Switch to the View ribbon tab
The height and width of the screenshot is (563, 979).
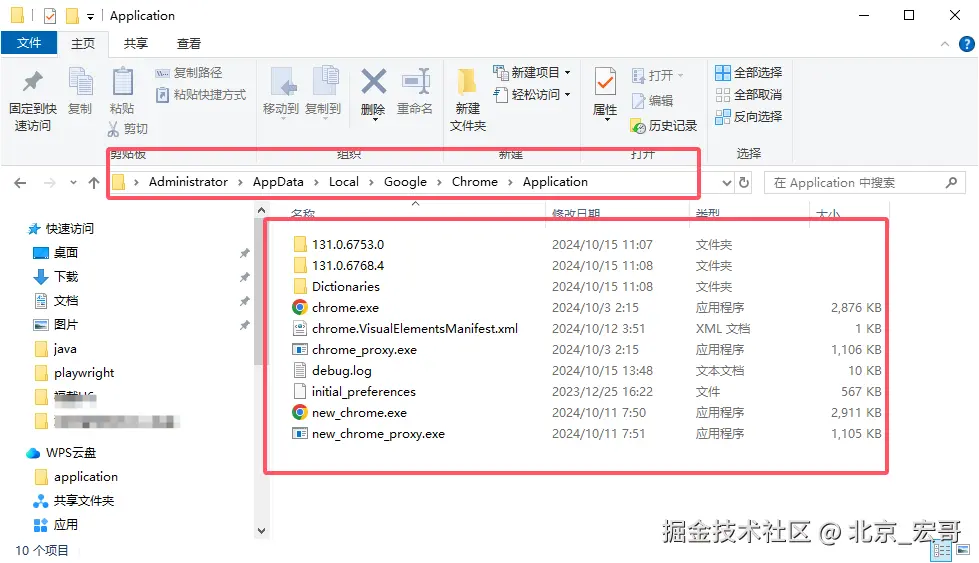click(189, 43)
